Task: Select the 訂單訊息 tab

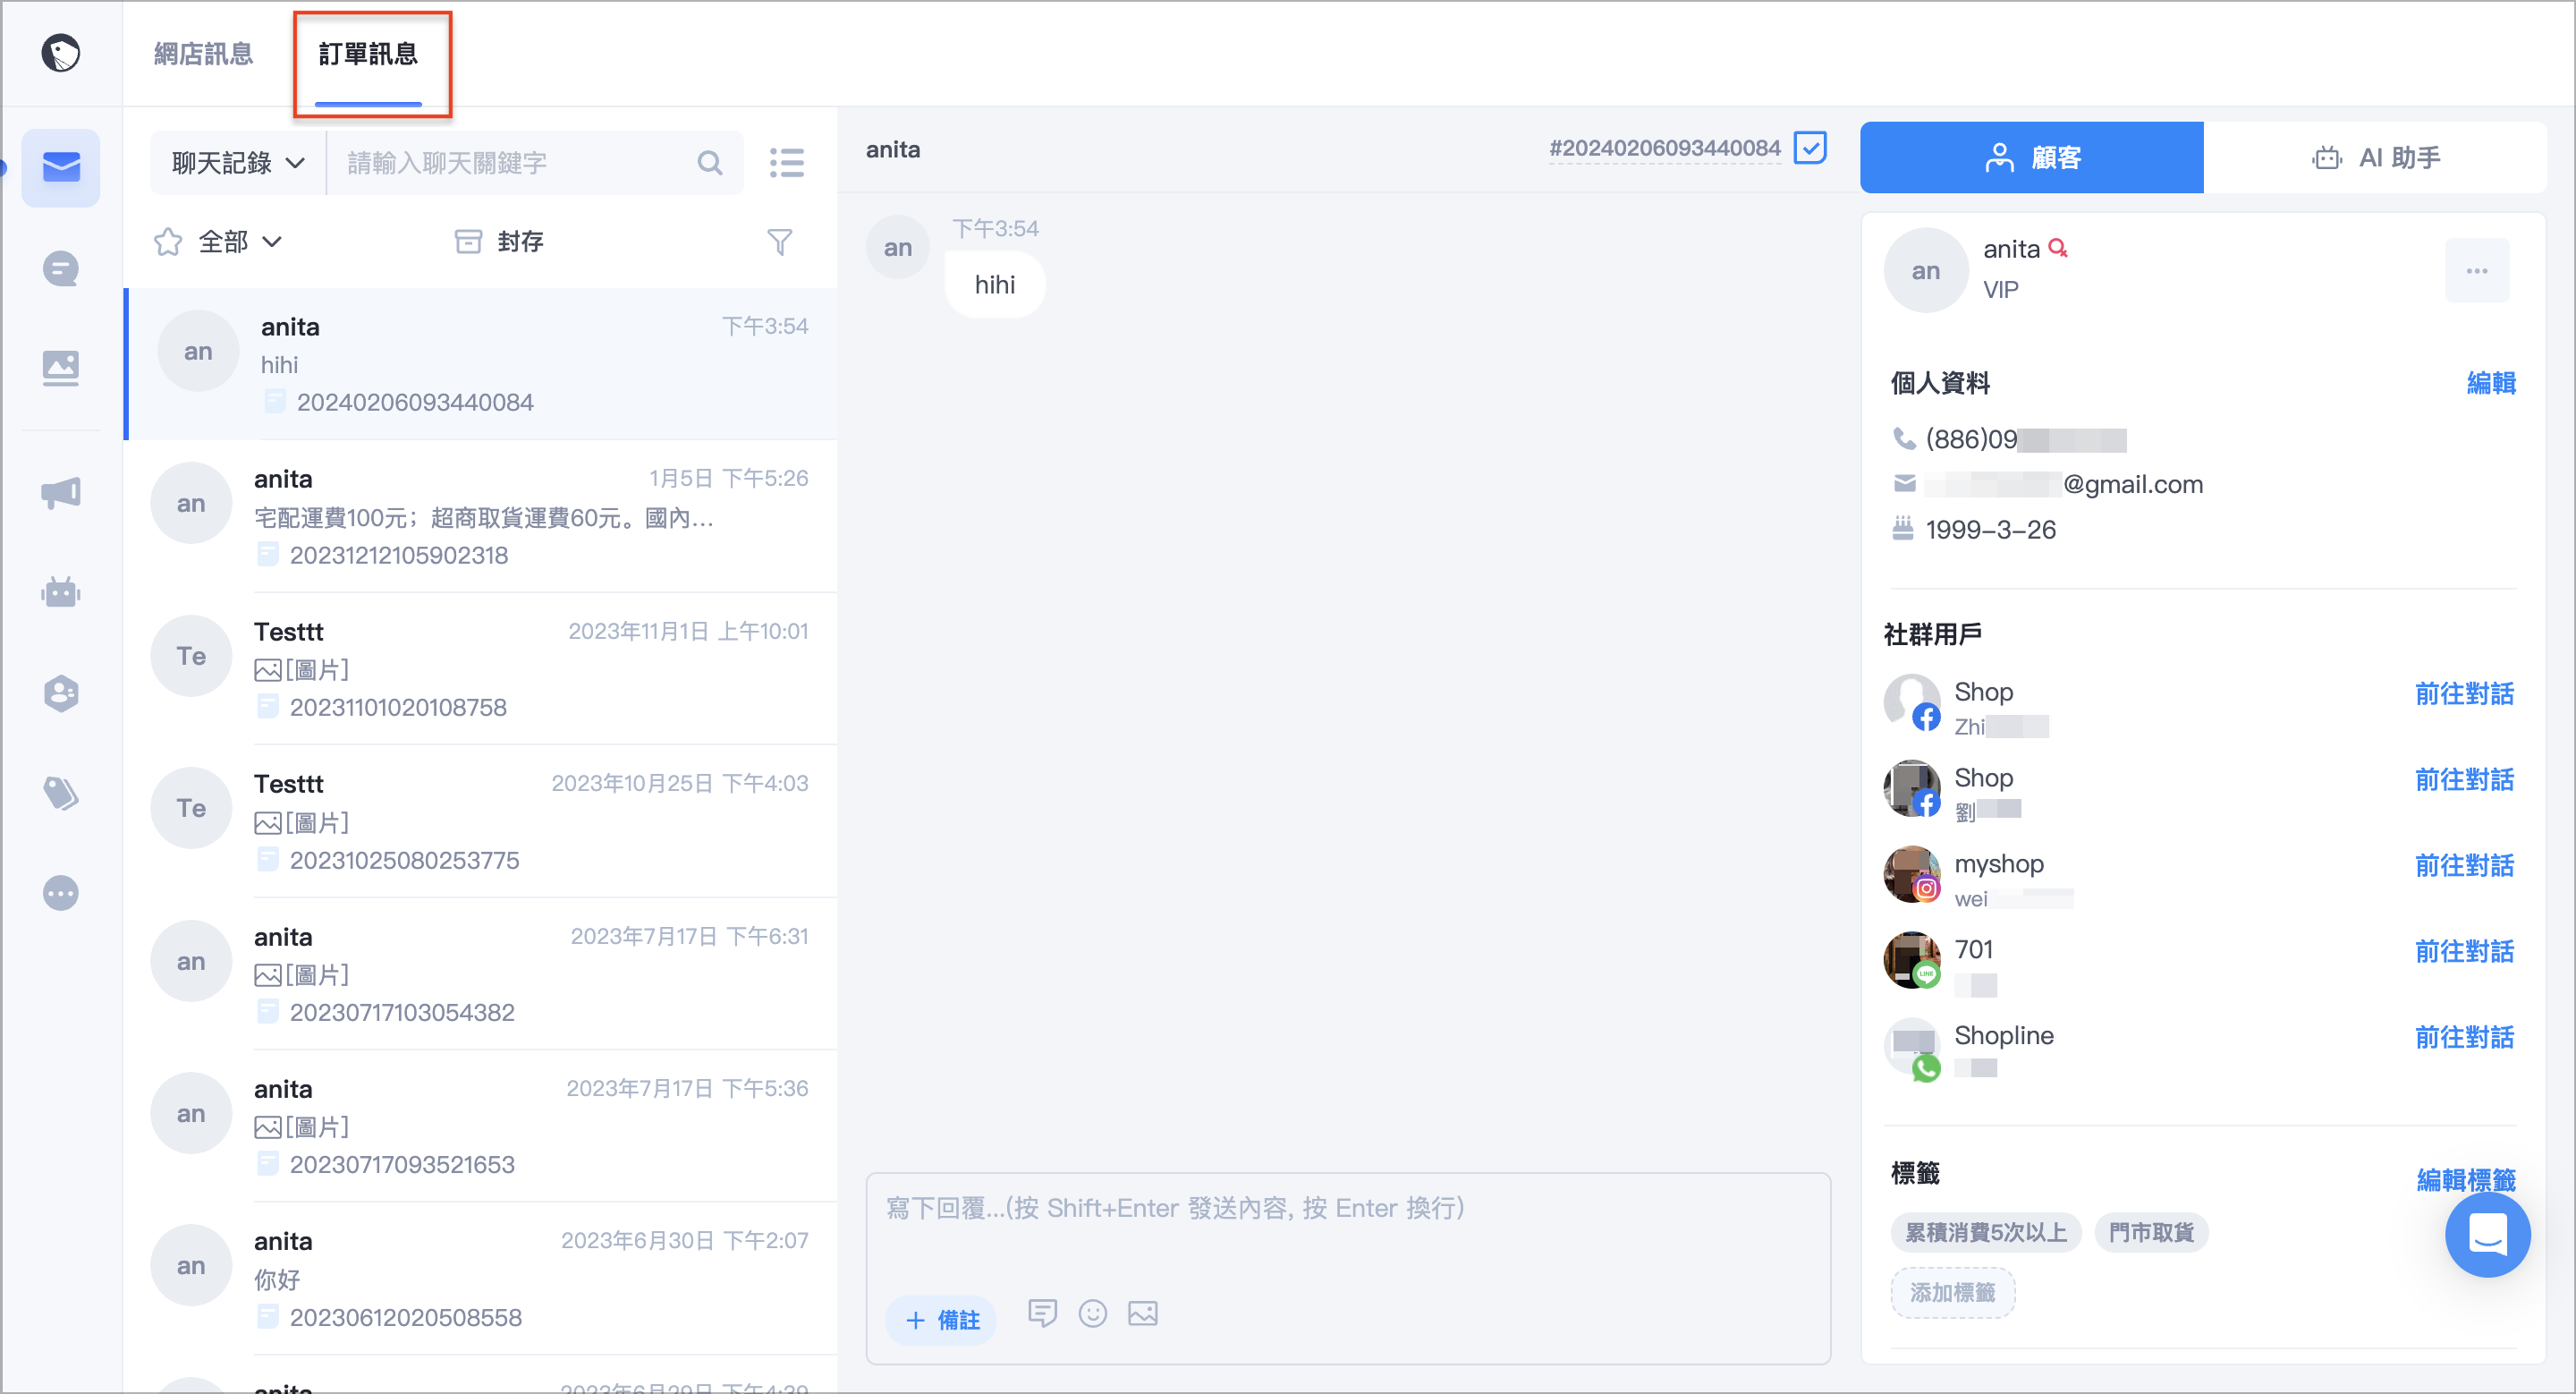Action: (x=368, y=53)
